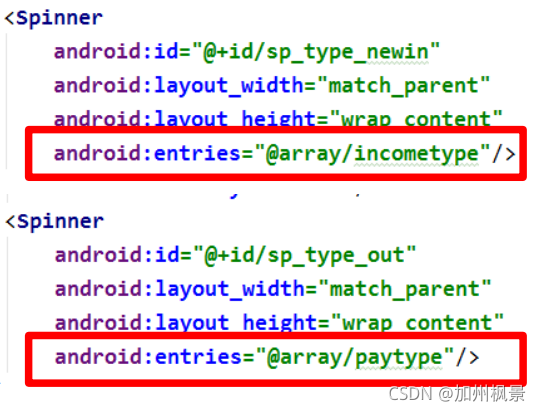Image resolution: width=541 pixels, height=411 pixels.
Task: Click second spinner's wrap_content height value
Action: [417, 322]
